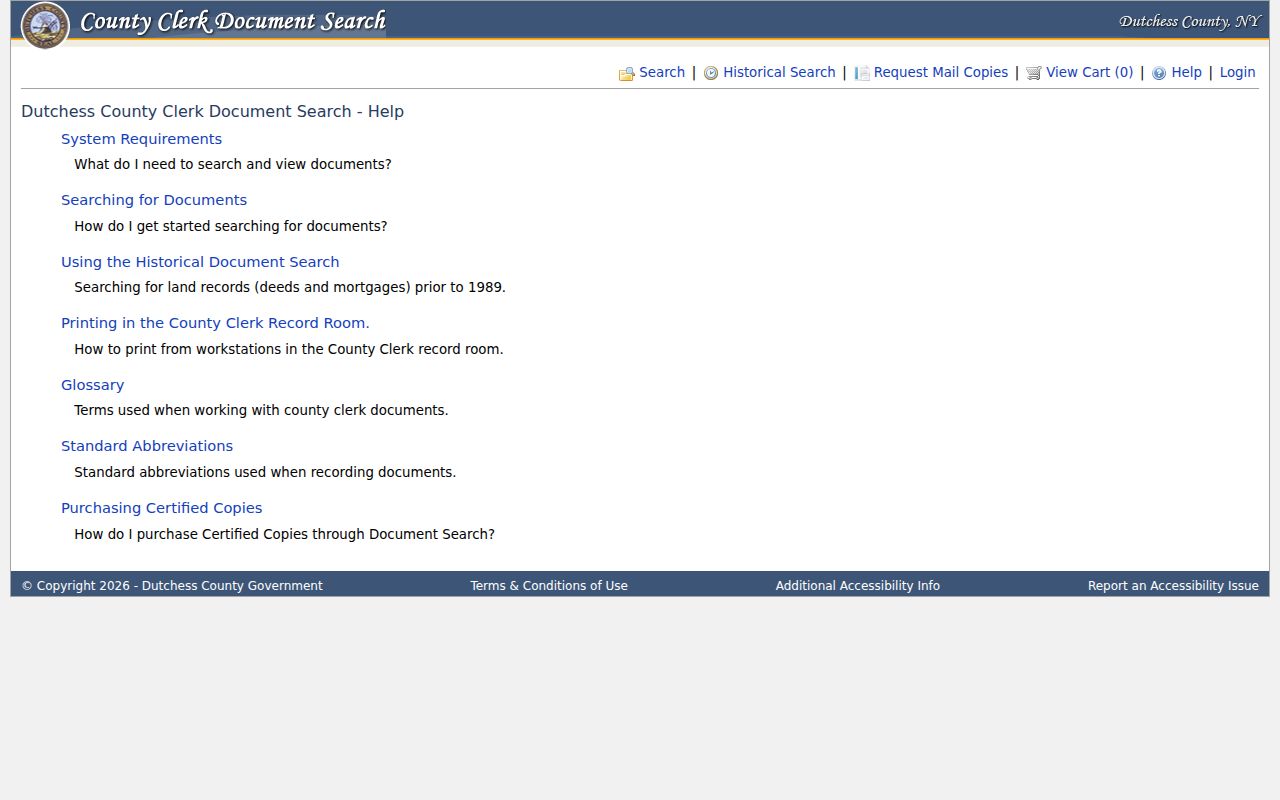1280x800 pixels.
Task: Click 'How to print from workstations' description
Action: point(289,349)
